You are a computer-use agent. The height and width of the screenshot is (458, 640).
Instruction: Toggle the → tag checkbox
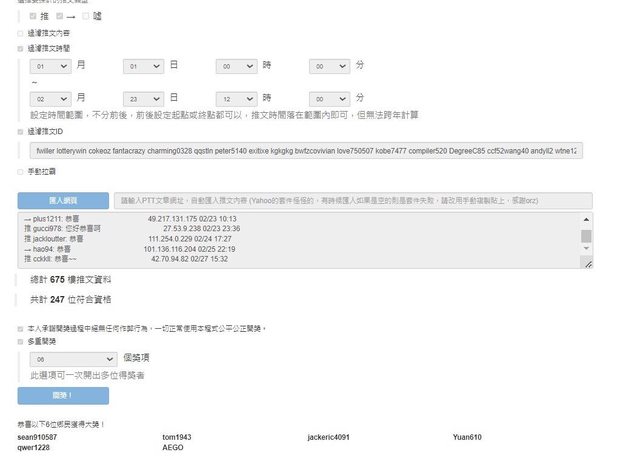(x=60, y=17)
